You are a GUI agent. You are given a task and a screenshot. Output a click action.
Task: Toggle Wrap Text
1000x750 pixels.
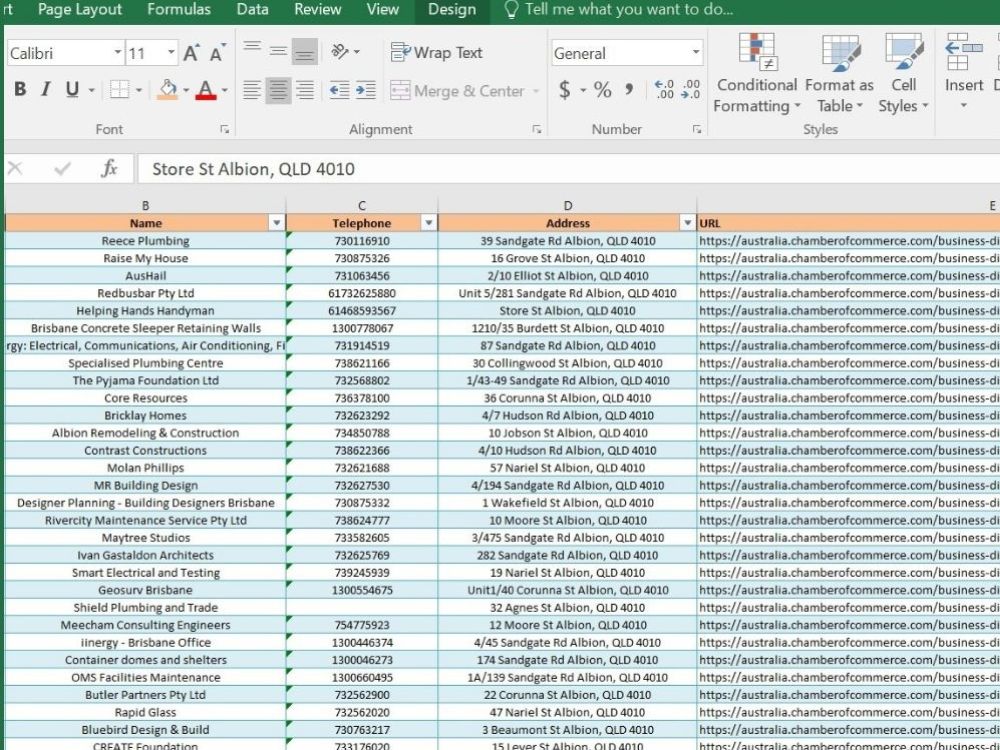[437, 52]
